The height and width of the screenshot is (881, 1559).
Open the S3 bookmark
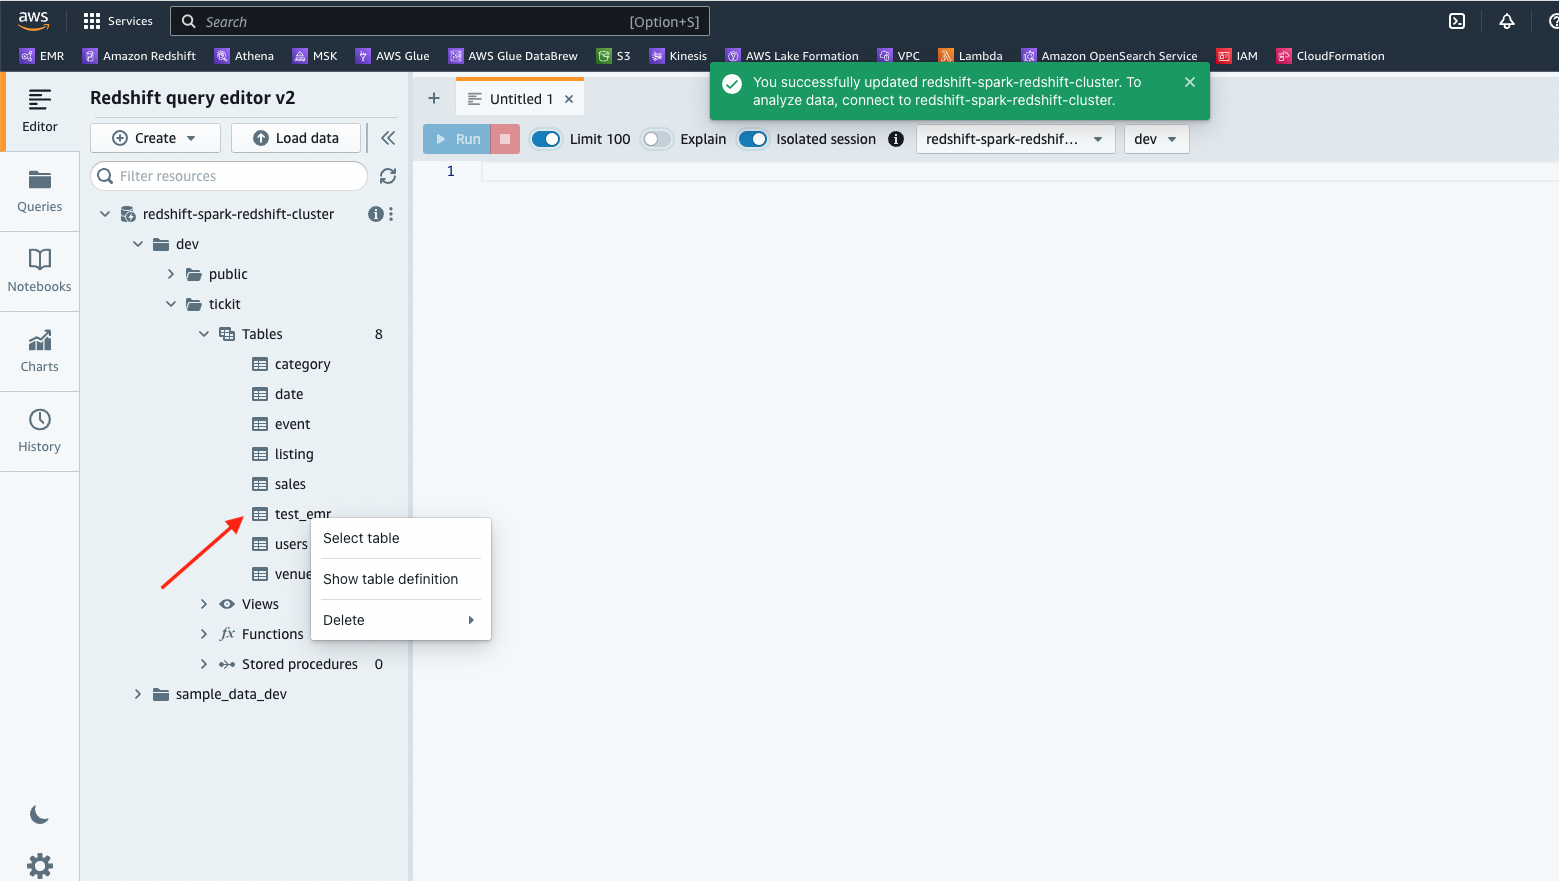614,56
